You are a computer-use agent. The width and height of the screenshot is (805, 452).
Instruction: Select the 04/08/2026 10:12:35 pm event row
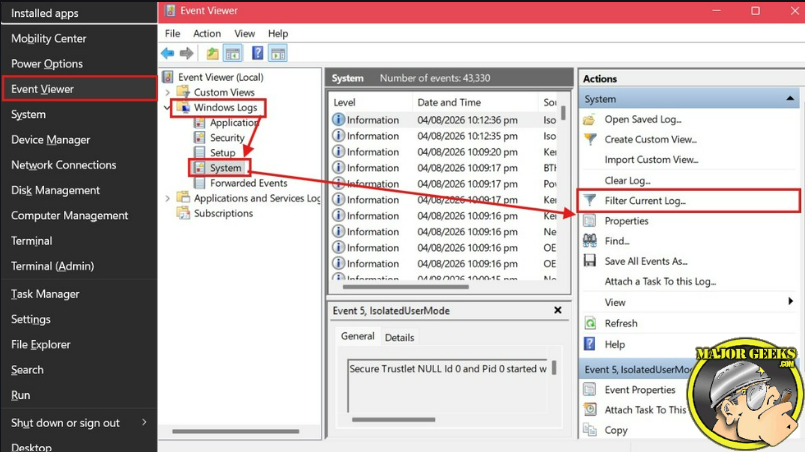tap(445, 136)
